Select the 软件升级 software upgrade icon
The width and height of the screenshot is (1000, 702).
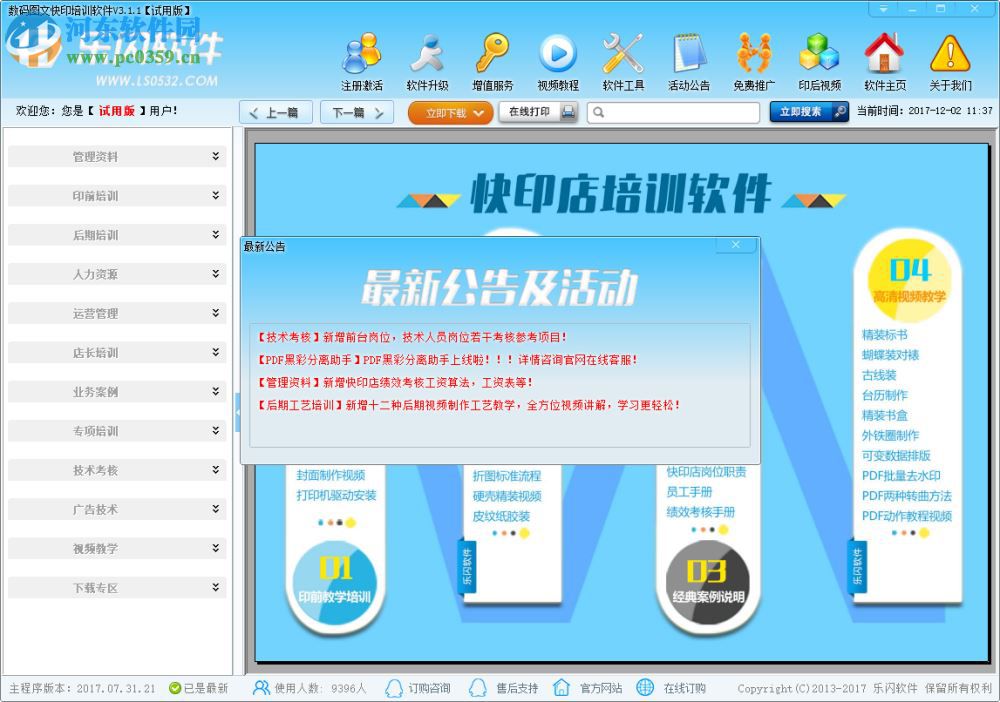point(428,60)
